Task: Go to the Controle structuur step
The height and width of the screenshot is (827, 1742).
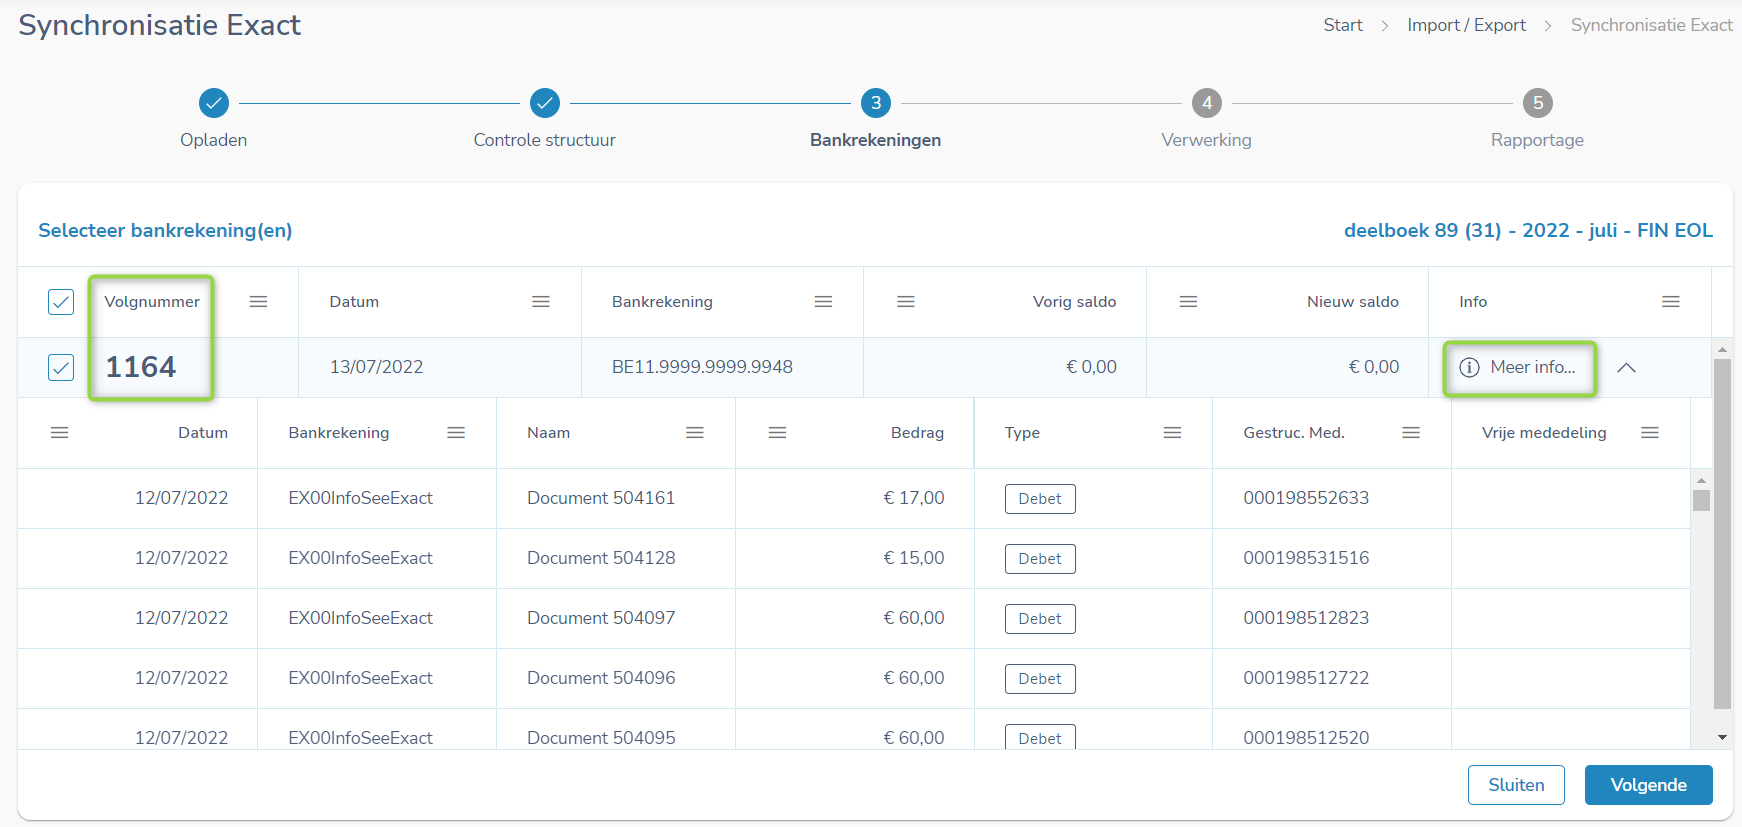Action: coord(545,103)
